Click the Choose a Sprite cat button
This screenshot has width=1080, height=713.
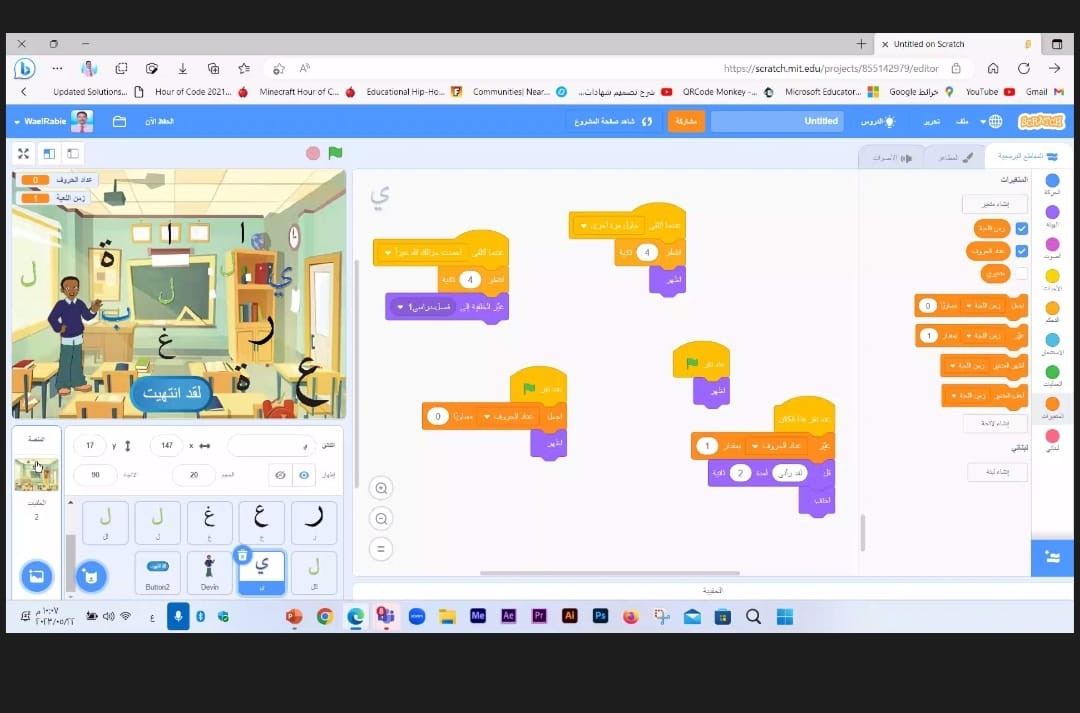pyautogui.click(x=91, y=576)
